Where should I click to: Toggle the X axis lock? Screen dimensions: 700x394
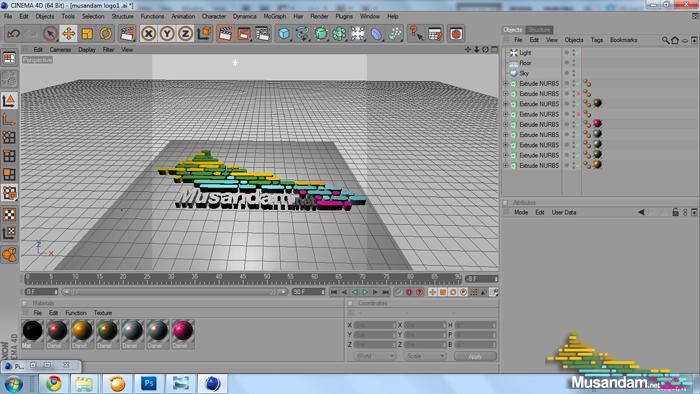tap(148, 33)
